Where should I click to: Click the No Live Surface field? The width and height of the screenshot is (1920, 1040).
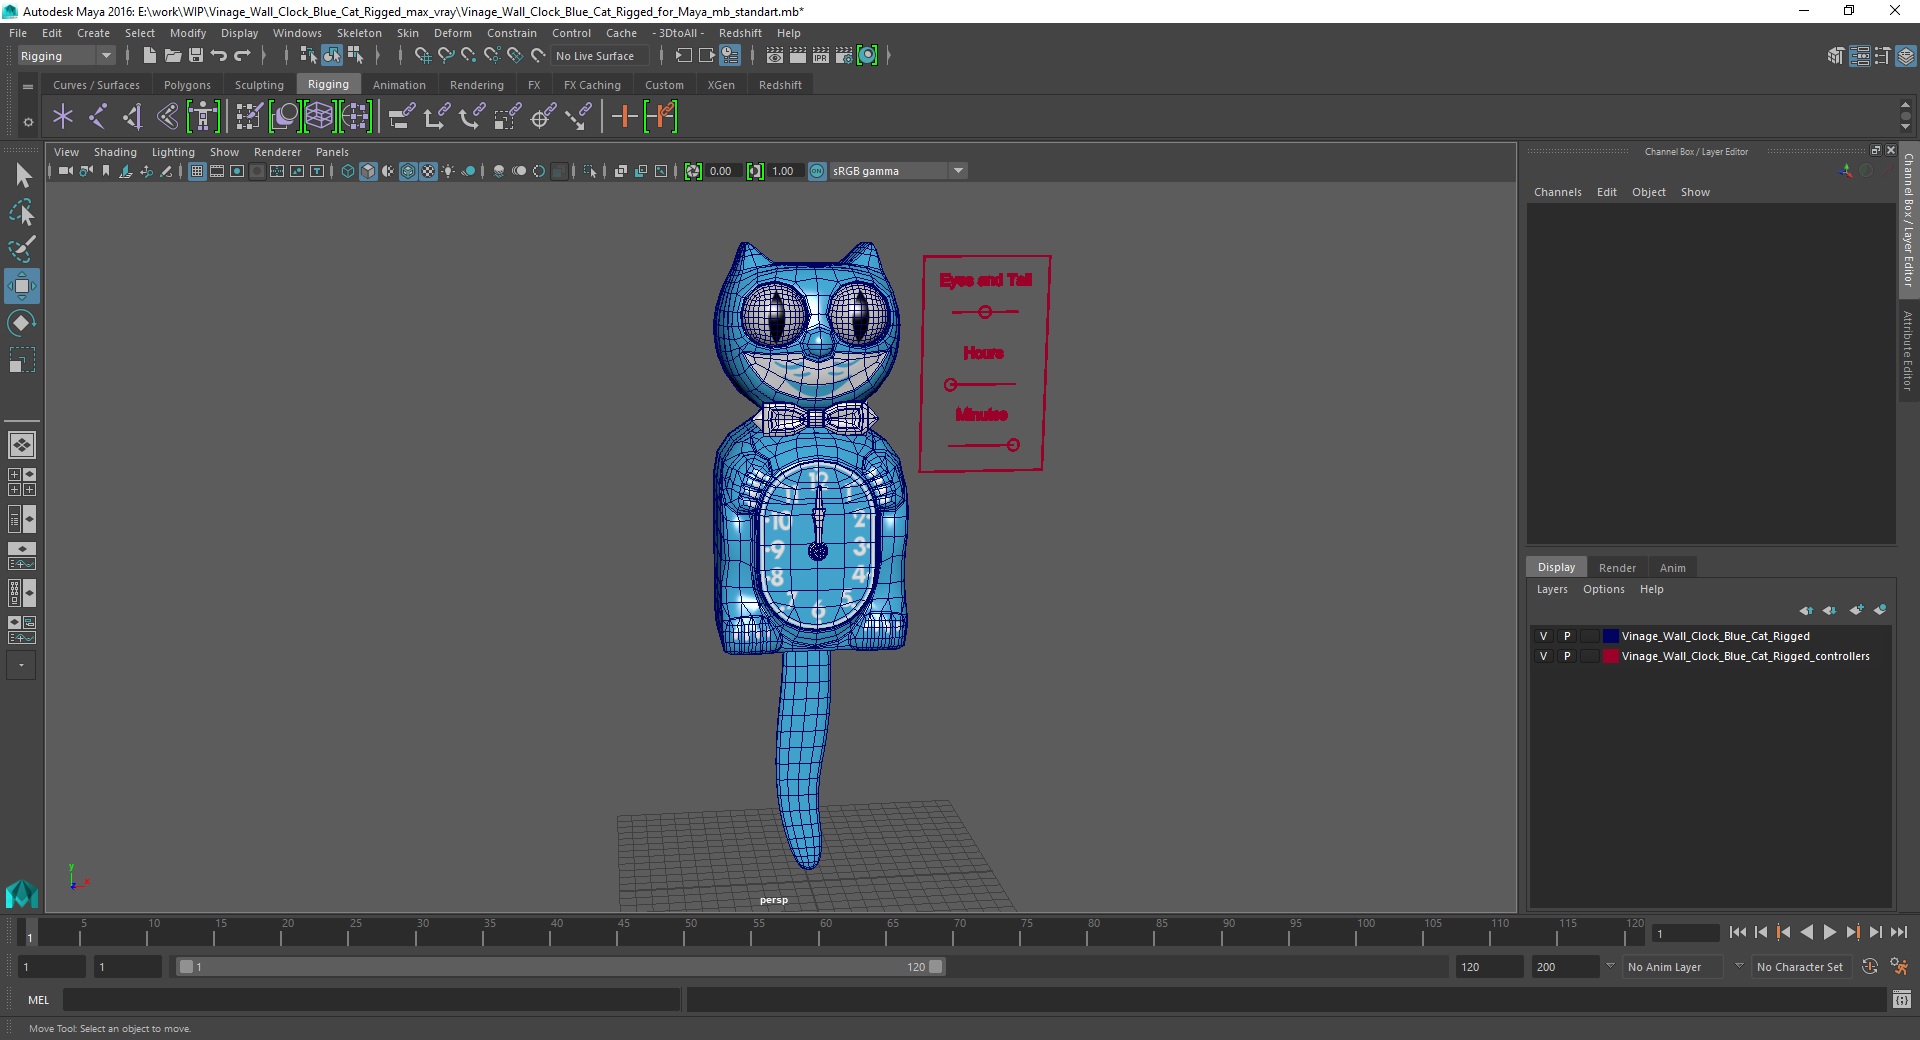click(600, 56)
